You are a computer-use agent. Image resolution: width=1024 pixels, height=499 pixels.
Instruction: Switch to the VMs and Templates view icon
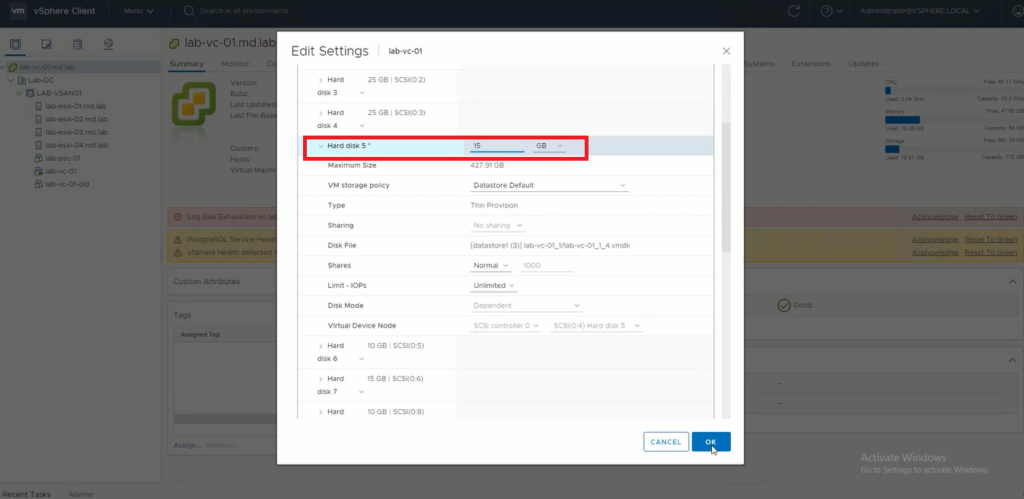46,45
